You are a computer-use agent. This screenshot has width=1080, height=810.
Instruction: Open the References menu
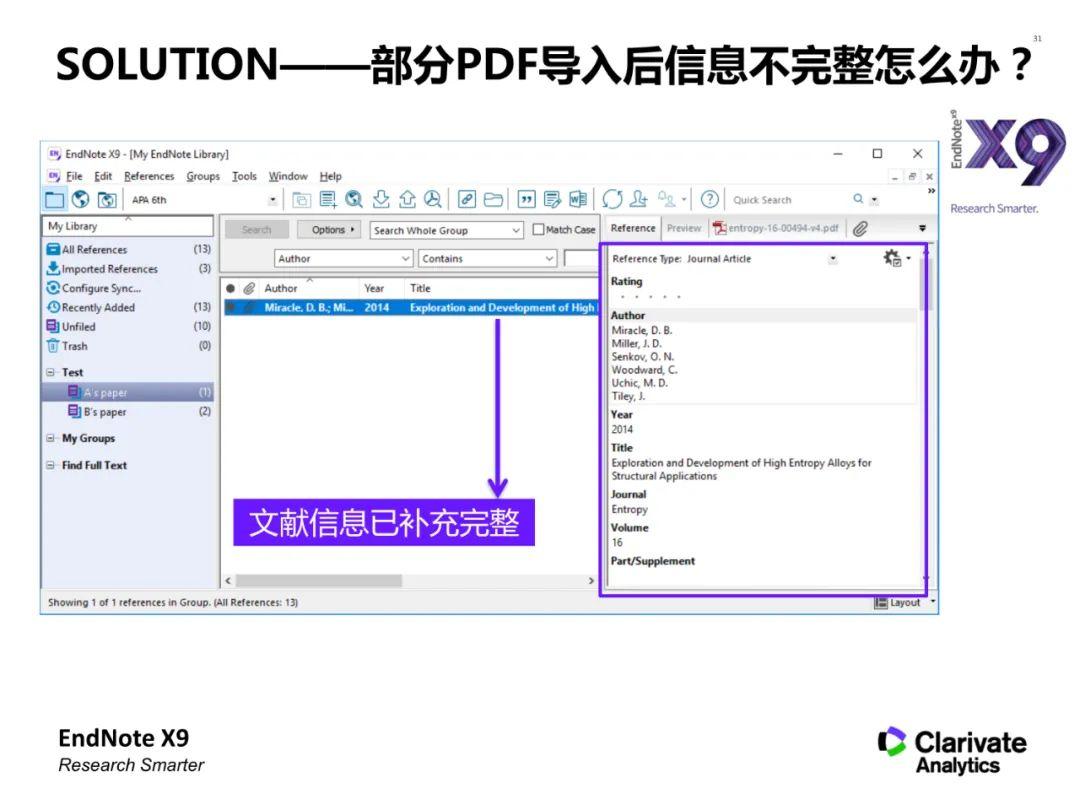click(148, 175)
